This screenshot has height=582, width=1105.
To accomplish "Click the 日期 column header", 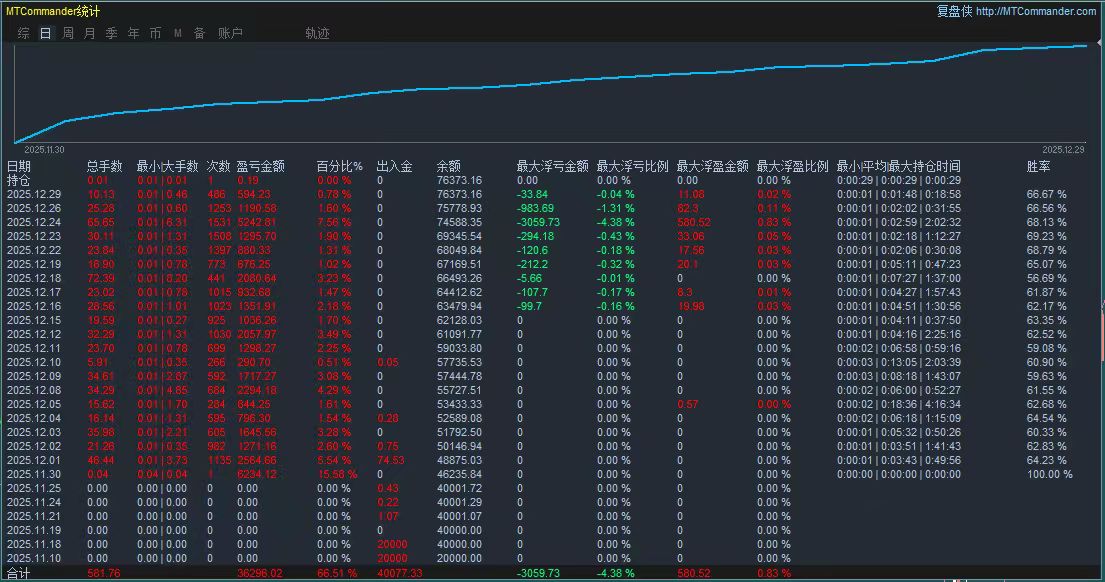I will 19,166.
